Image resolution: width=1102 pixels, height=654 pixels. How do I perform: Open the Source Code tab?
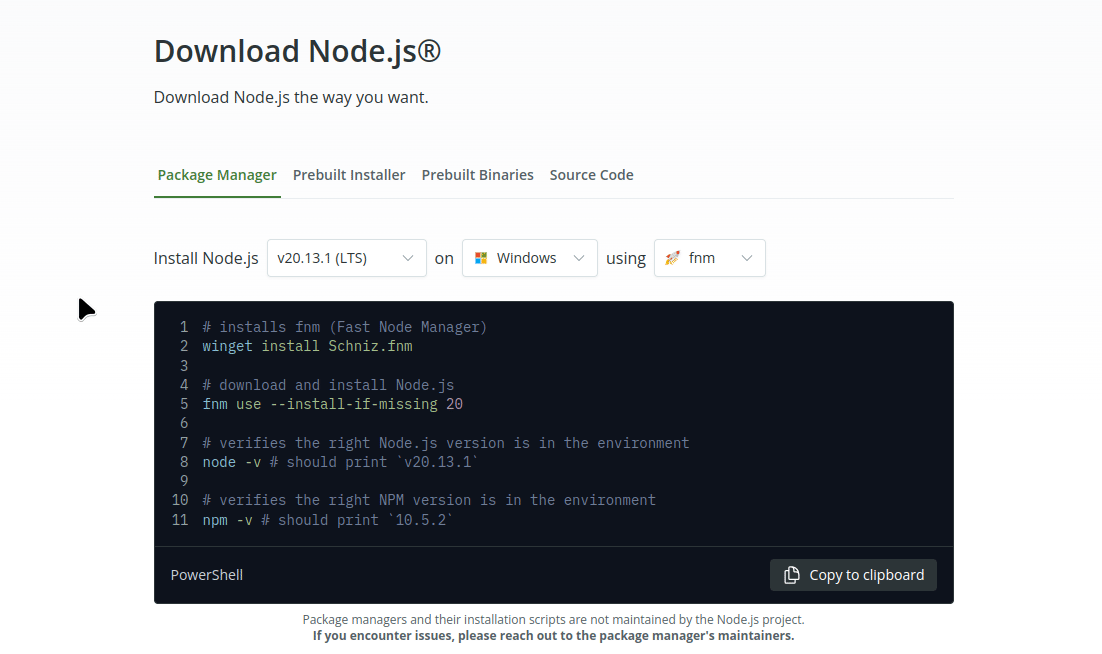click(x=591, y=174)
